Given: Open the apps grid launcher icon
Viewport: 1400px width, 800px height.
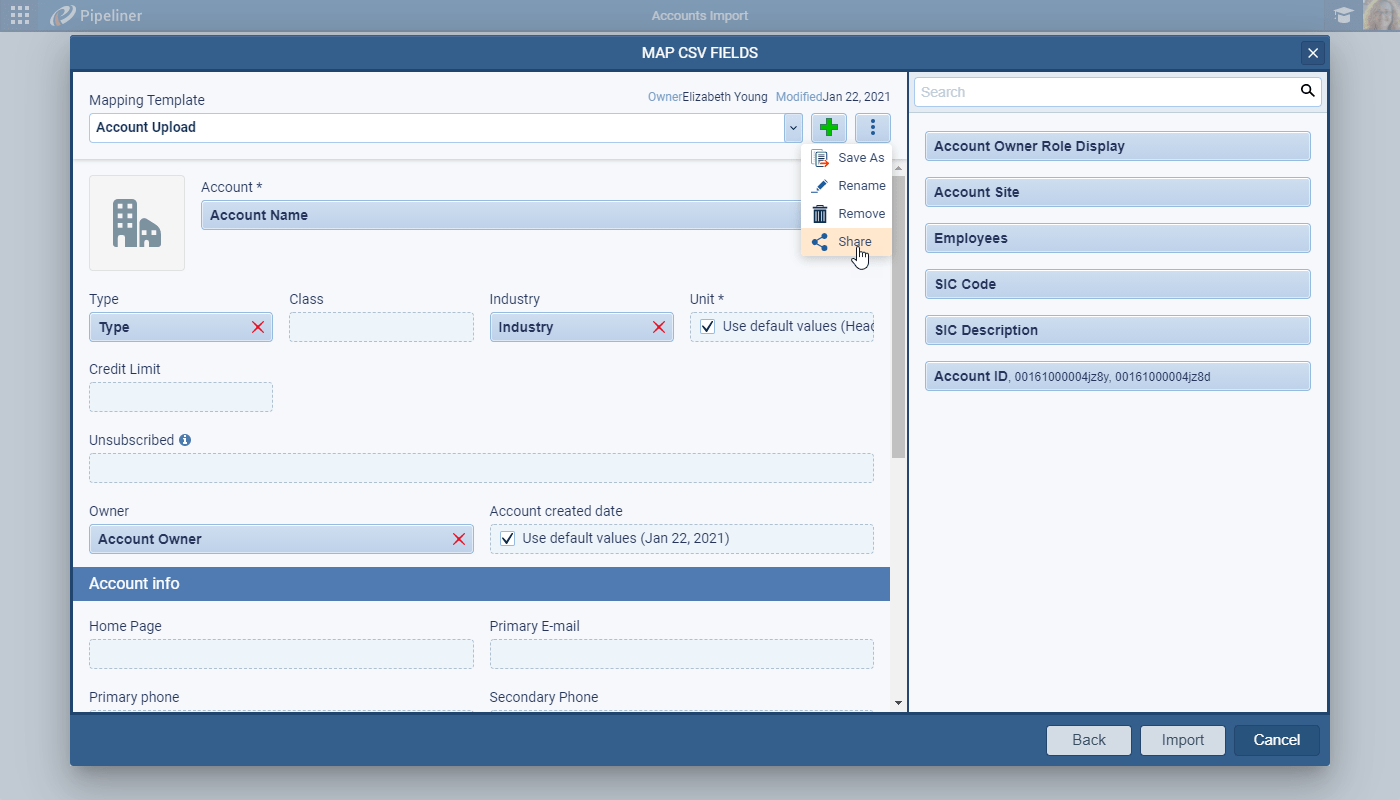Looking at the screenshot, I should coord(20,15).
